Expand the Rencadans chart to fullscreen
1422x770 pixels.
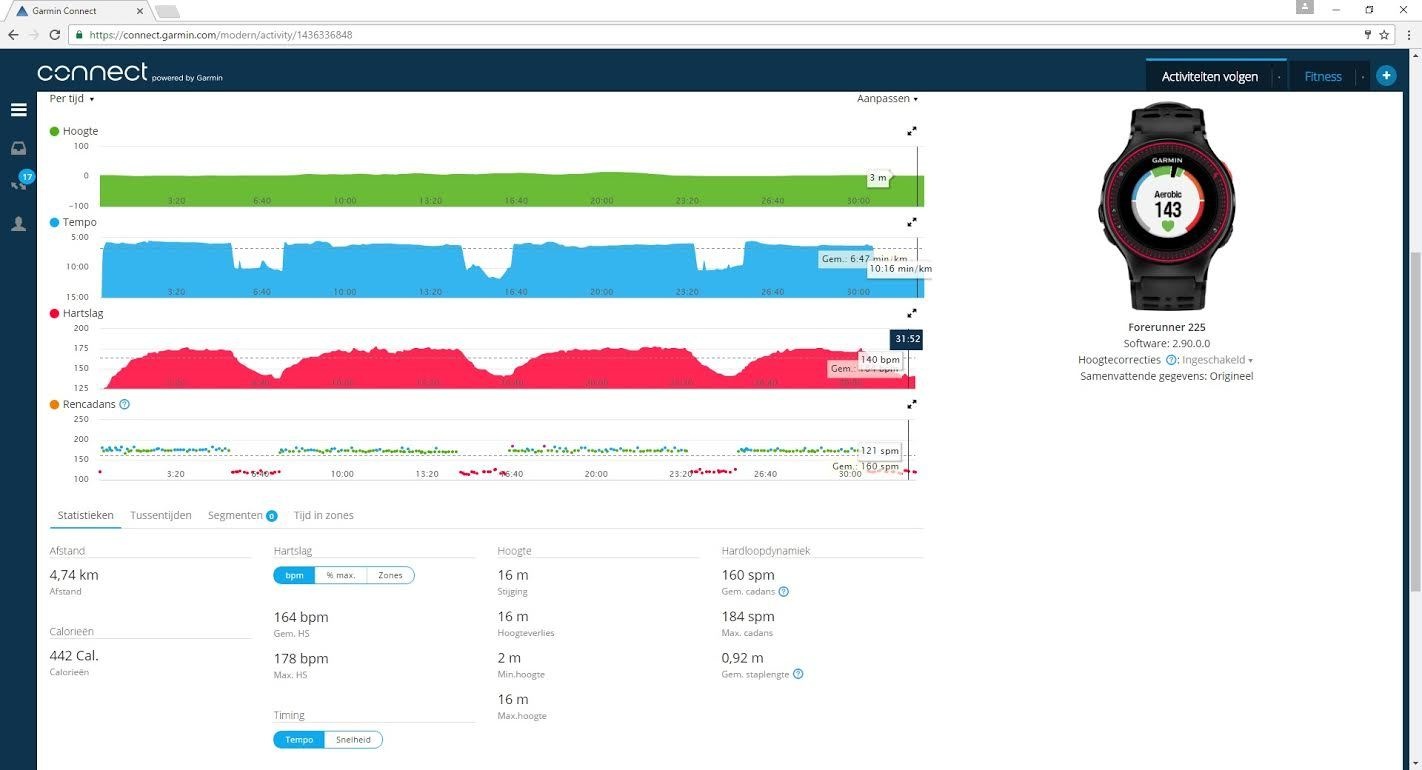[x=912, y=404]
